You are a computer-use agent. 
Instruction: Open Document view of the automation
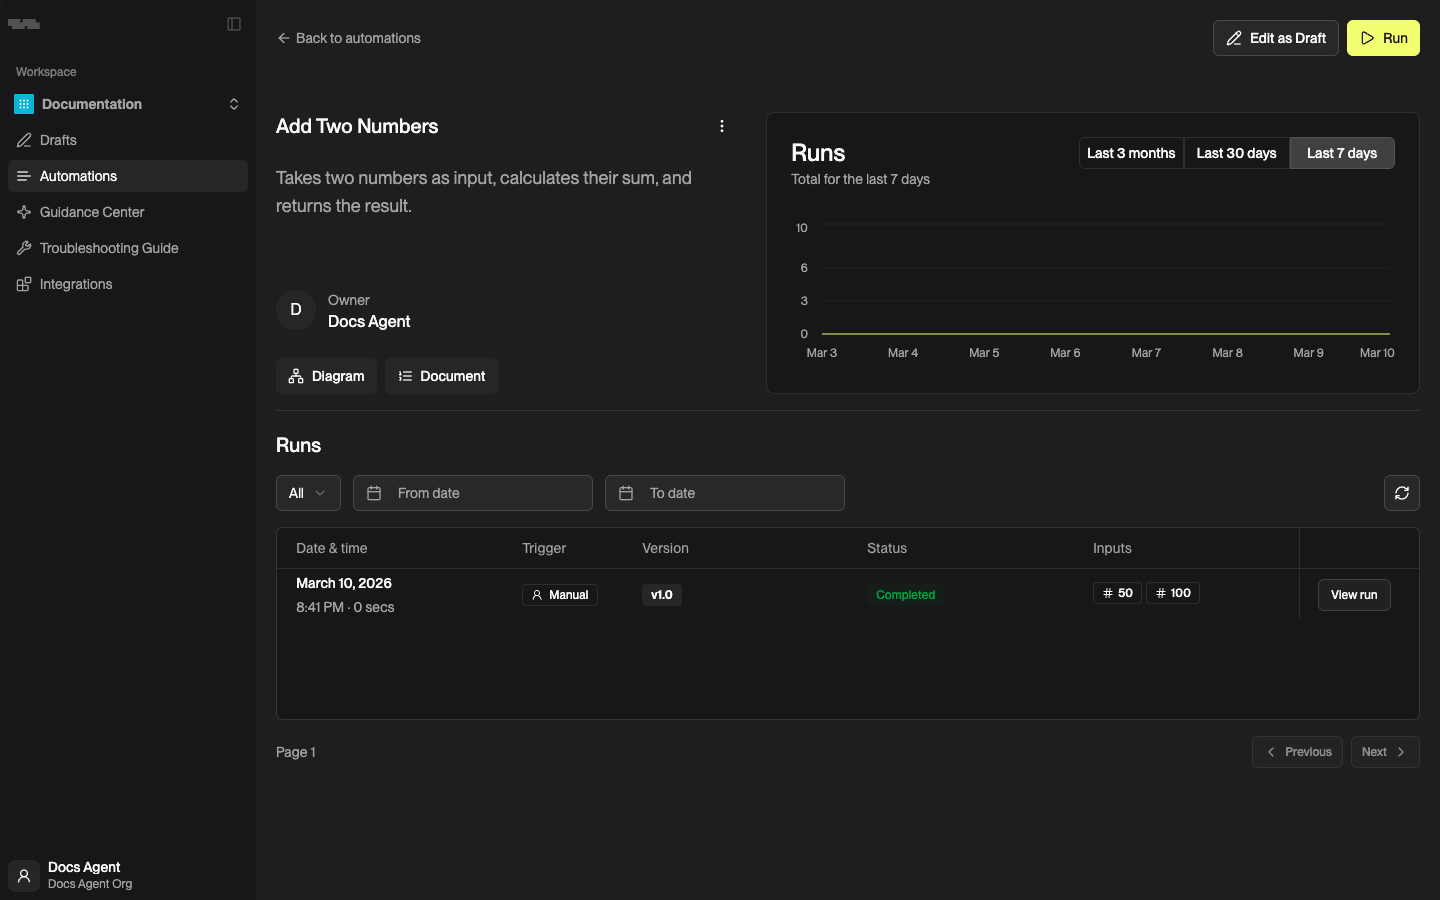(441, 376)
